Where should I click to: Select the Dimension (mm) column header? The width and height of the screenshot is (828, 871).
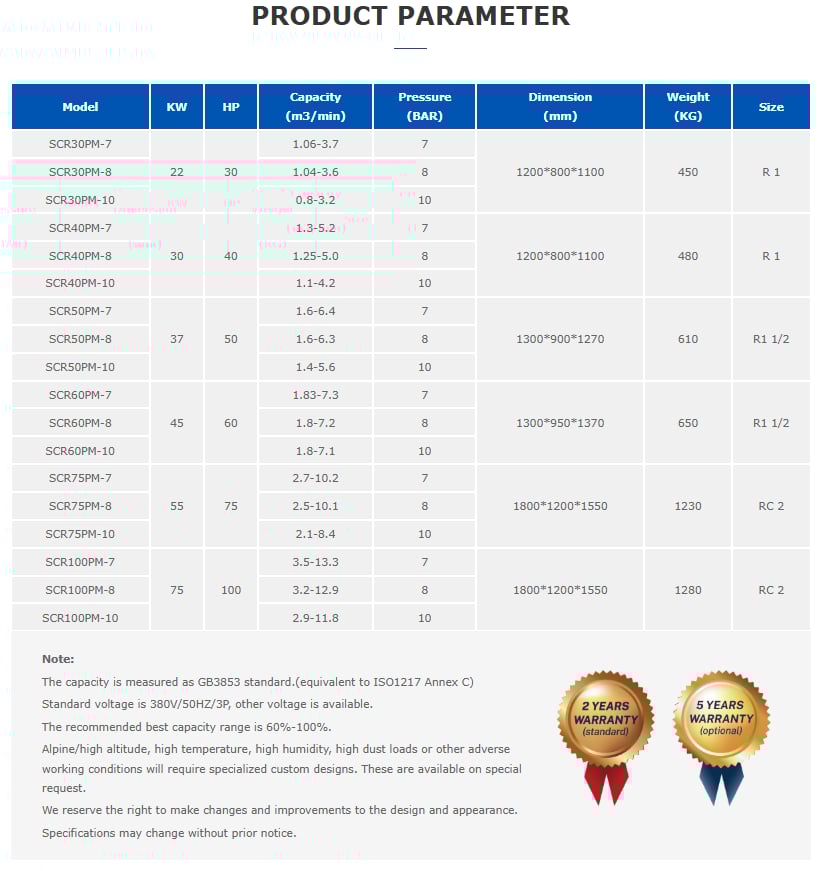click(x=560, y=107)
